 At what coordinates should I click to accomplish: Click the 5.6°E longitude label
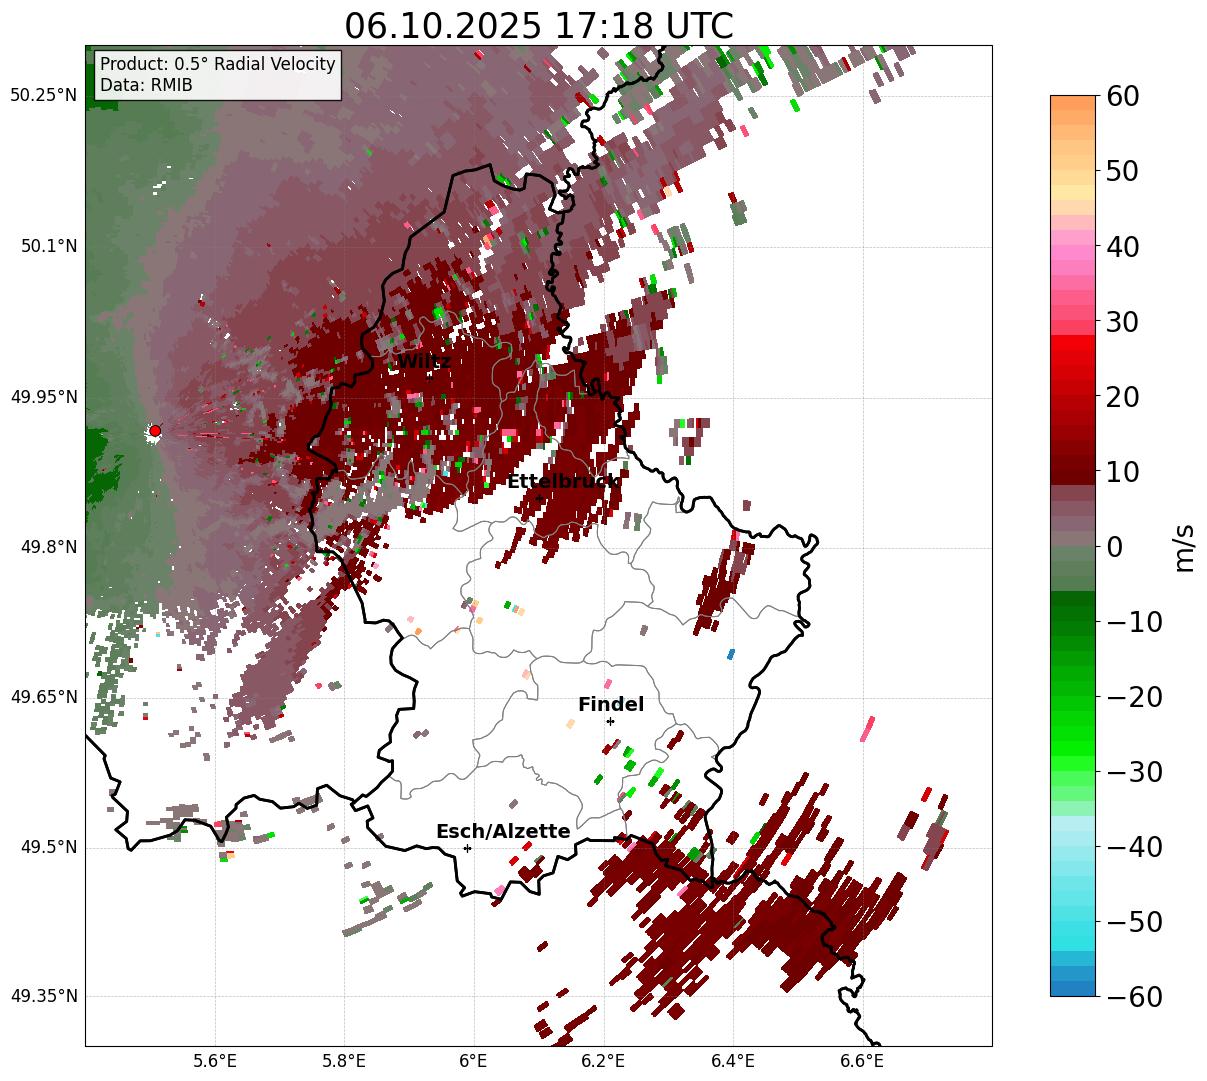(x=215, y=1060)
